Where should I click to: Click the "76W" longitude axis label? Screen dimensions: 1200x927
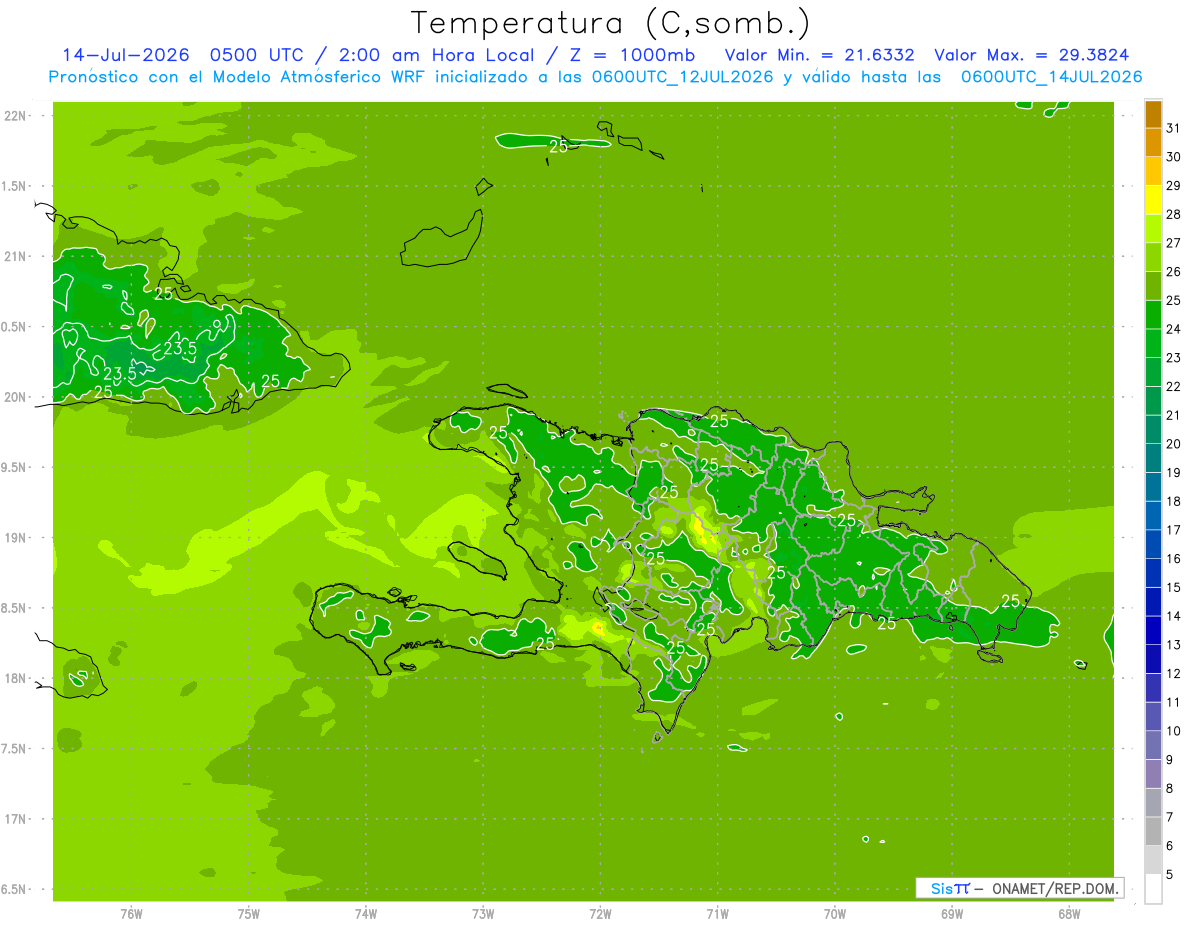[x=131, y=914]
